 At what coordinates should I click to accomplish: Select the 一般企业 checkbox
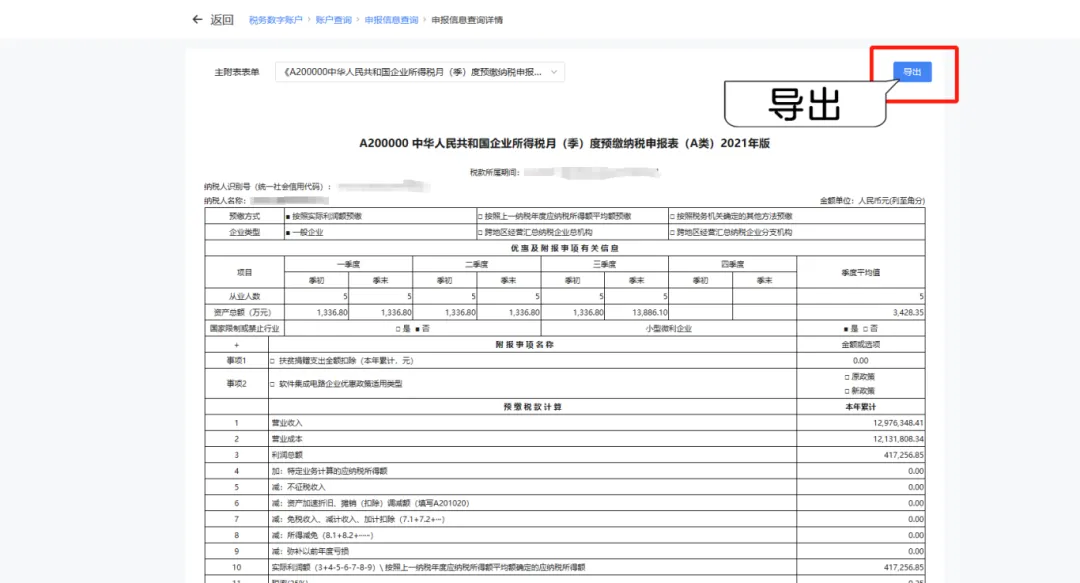point(288,232)
